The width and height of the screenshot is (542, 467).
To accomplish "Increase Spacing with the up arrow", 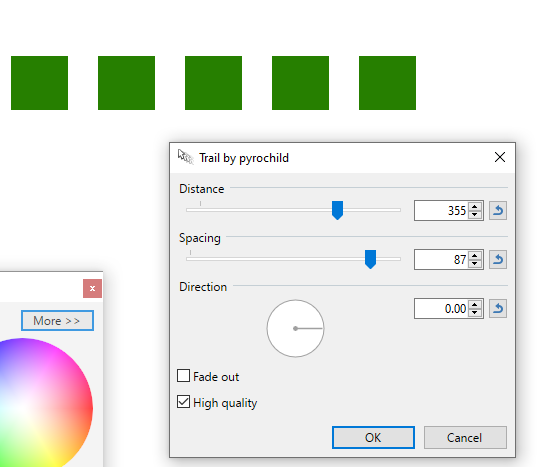I will [475, 256].
